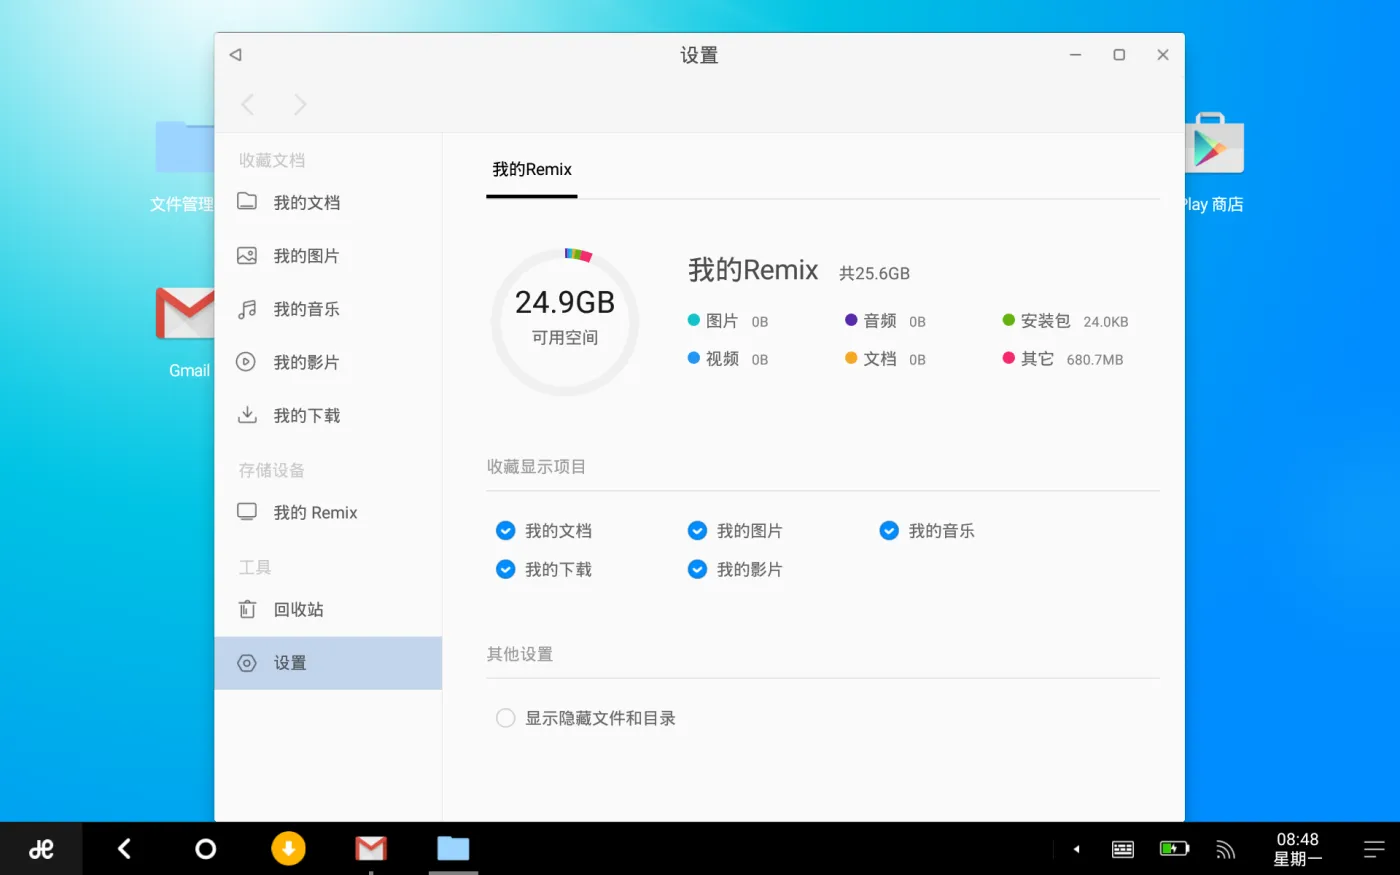Expand the system tray hidden icons arrow

[x=1077, y=849]
